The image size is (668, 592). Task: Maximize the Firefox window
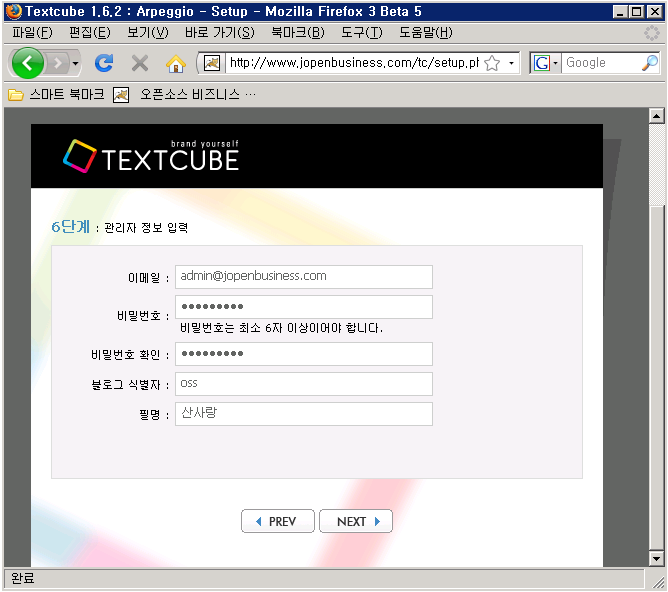coord(636,11)
